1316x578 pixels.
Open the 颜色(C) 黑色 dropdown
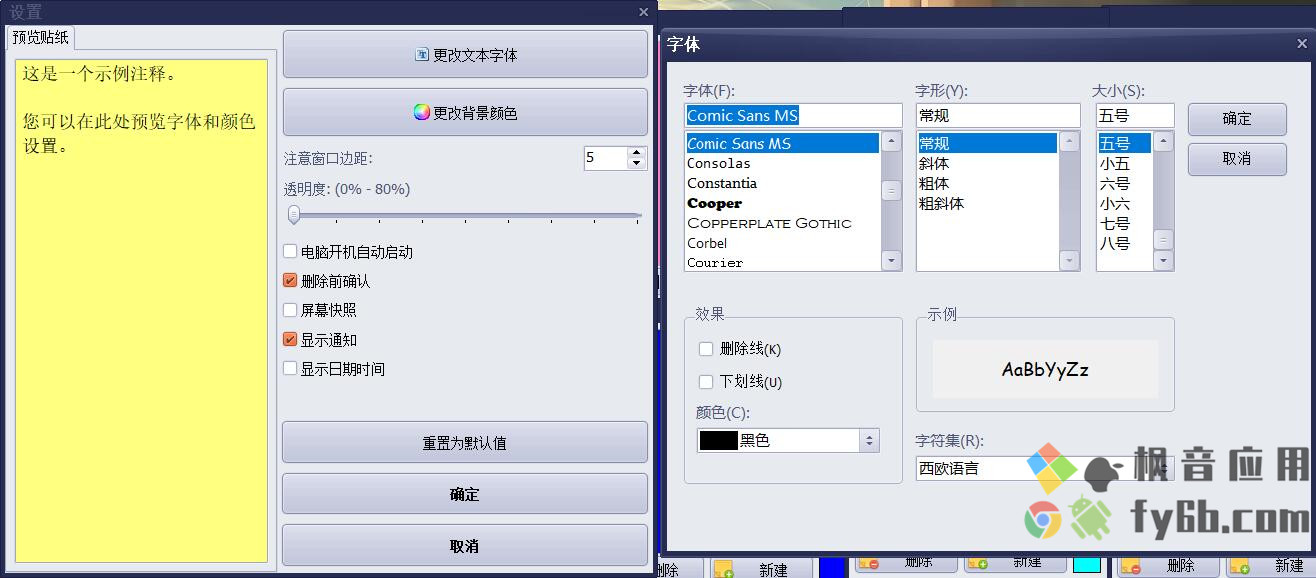click(788, 440)
